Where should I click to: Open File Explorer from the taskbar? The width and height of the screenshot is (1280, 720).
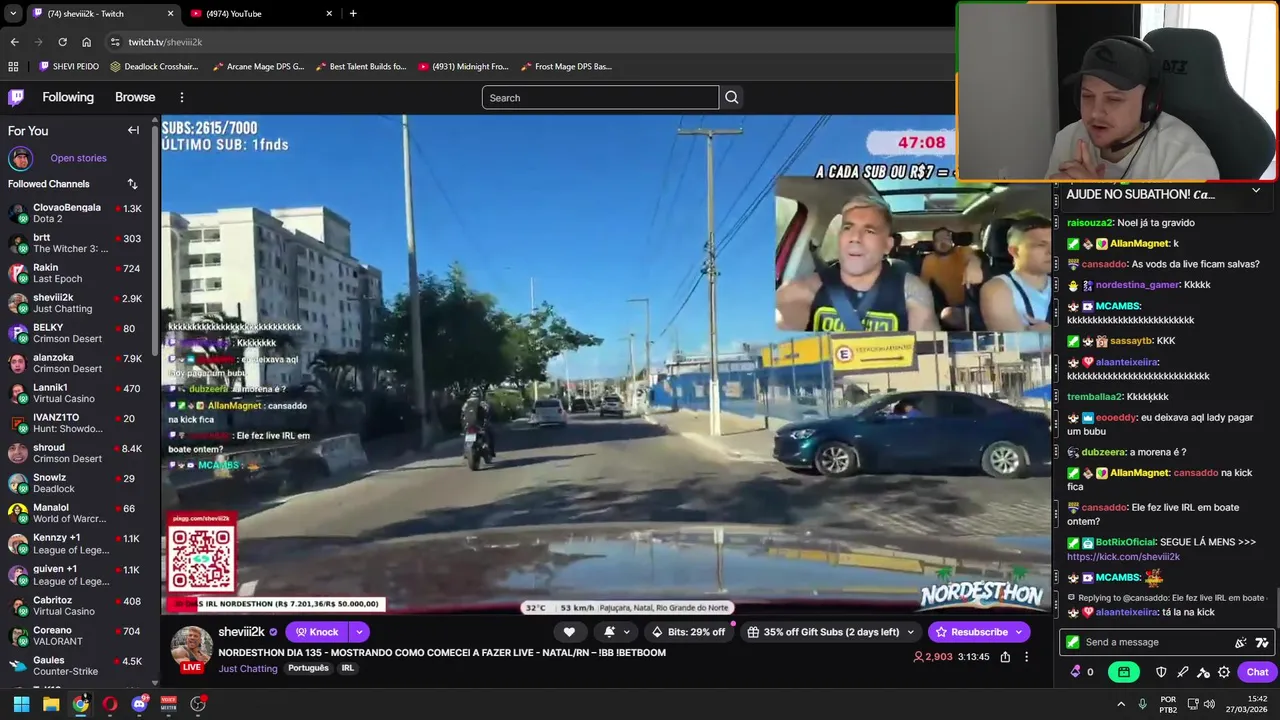[x=51, y=704]
